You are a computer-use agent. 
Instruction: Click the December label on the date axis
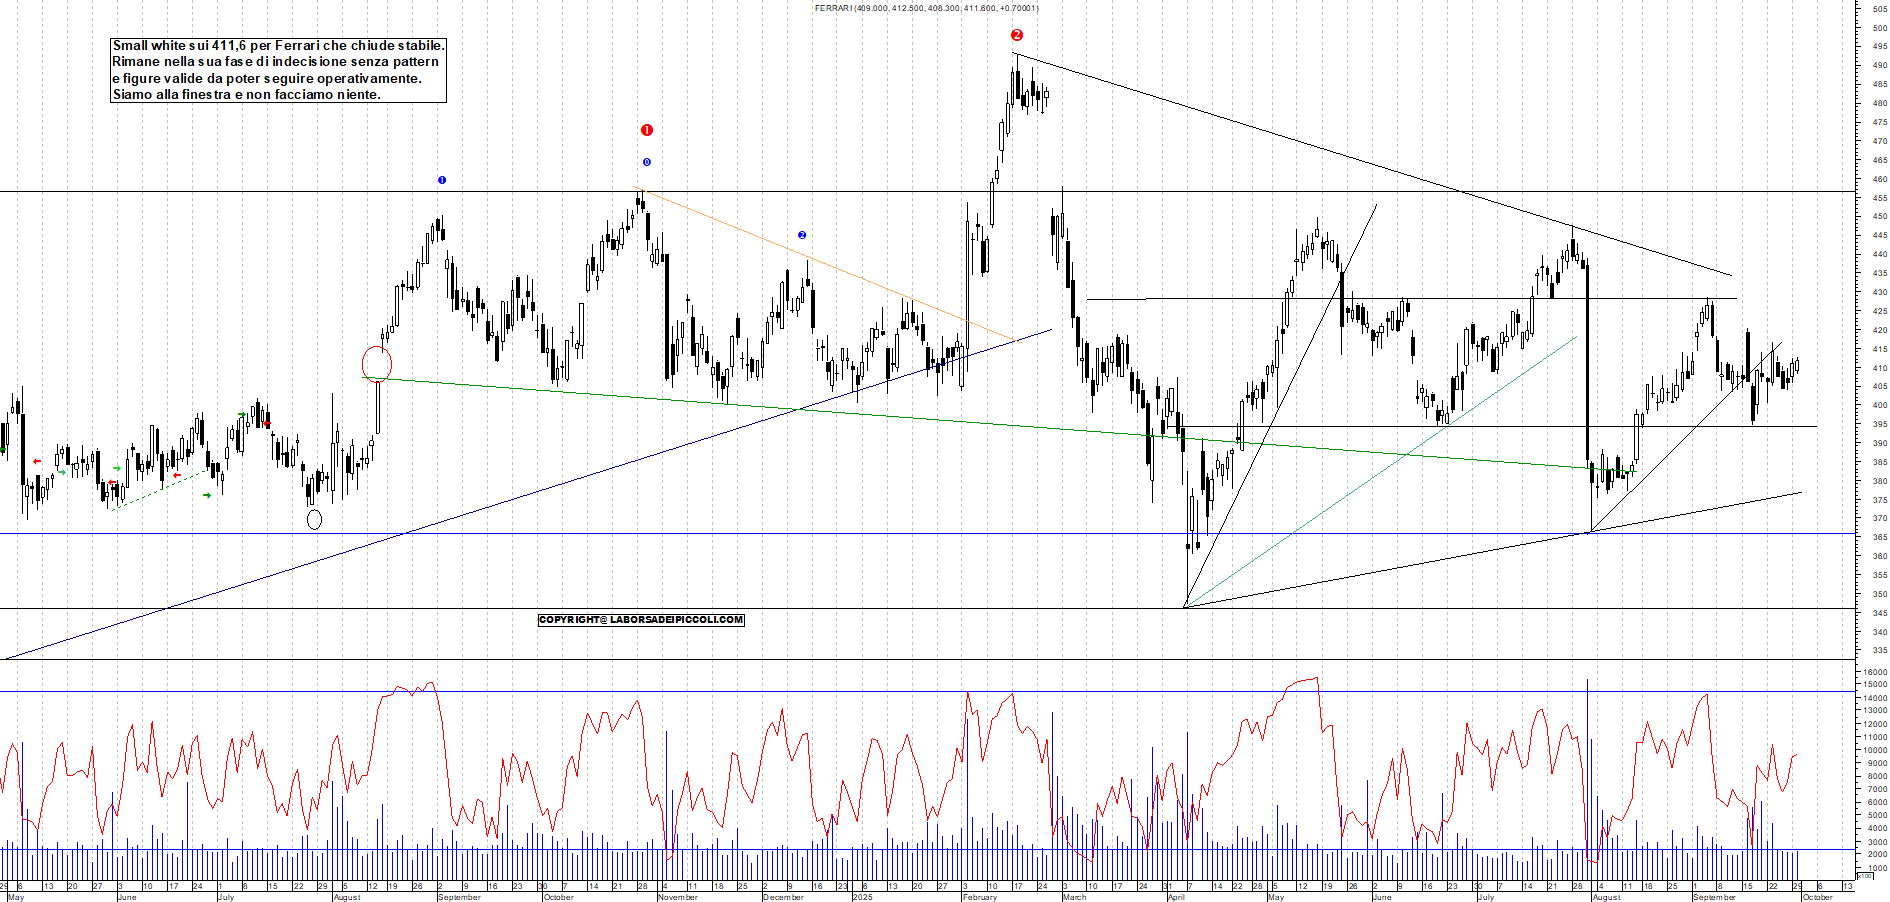(x=782, y=897)
